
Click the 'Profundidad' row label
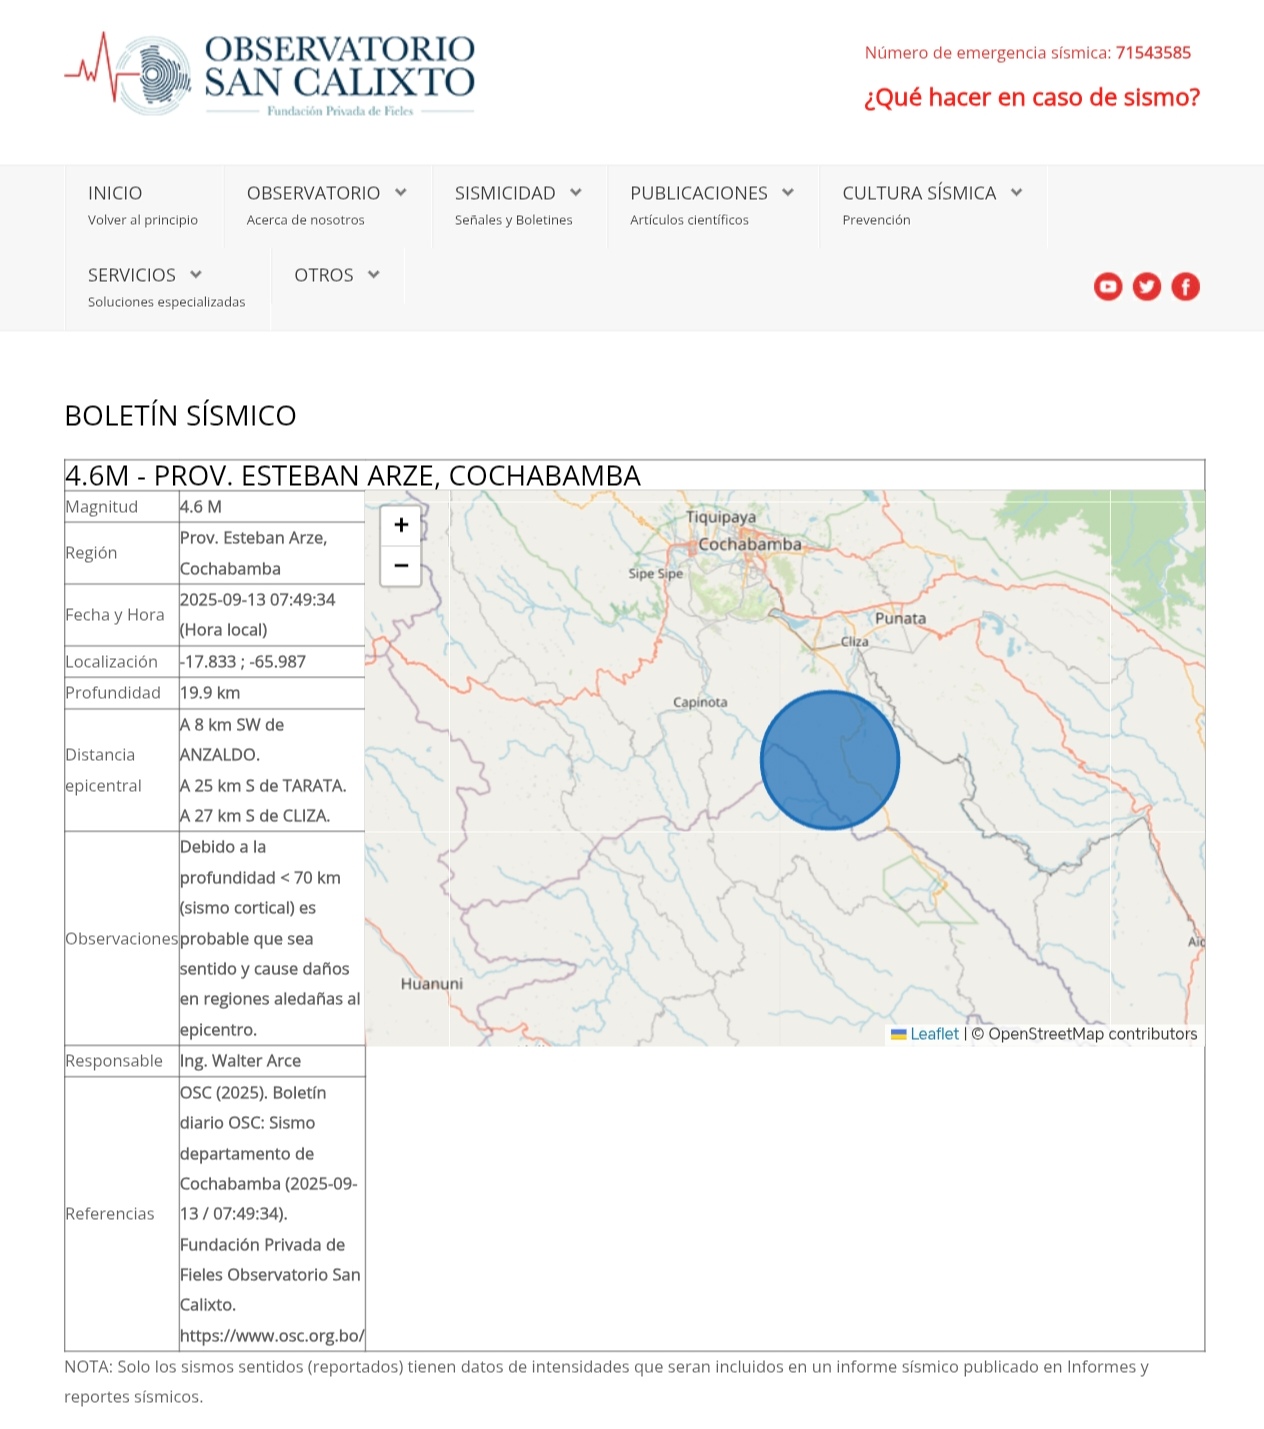click(113, 693)
